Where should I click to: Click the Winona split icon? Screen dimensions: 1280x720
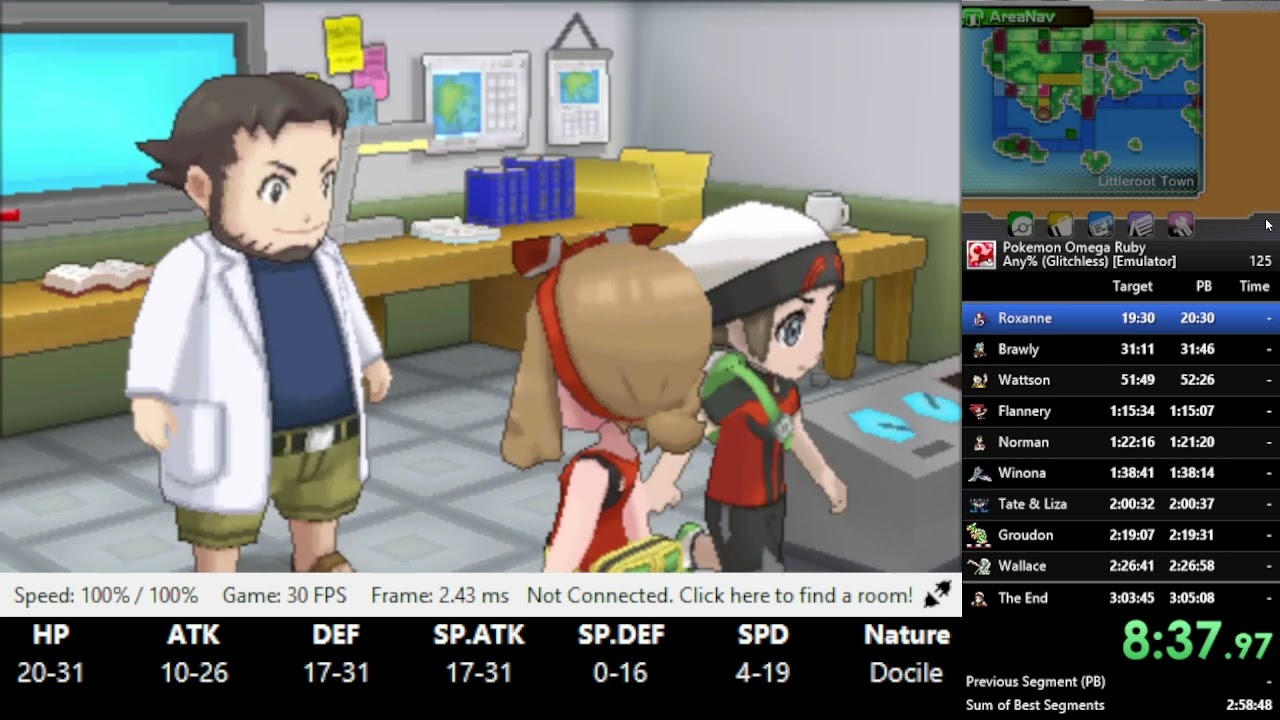(x=979, y=473)
